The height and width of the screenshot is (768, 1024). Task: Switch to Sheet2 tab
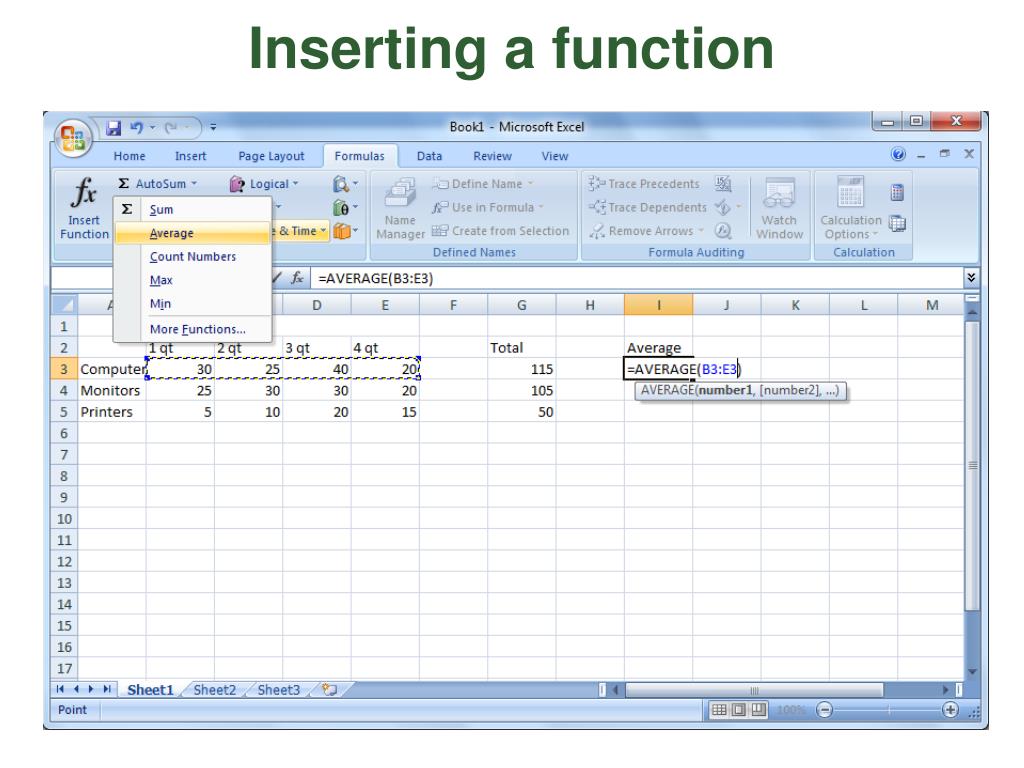pos(214,690)
